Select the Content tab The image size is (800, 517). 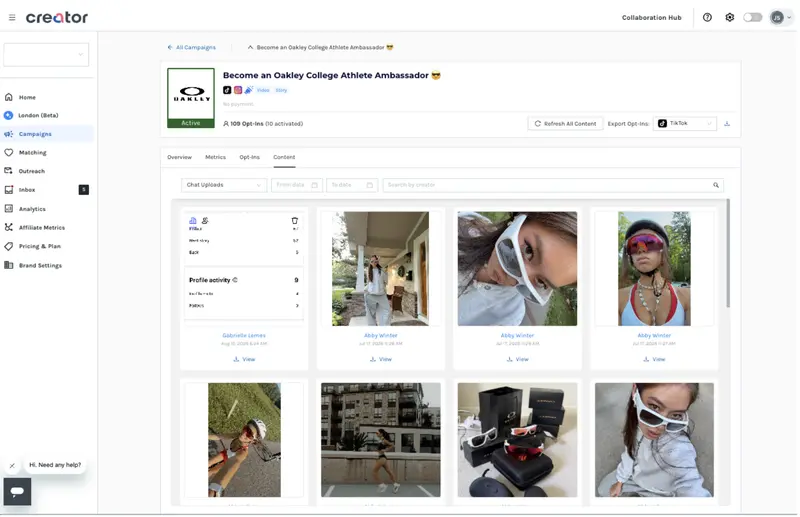click(284, 157)
